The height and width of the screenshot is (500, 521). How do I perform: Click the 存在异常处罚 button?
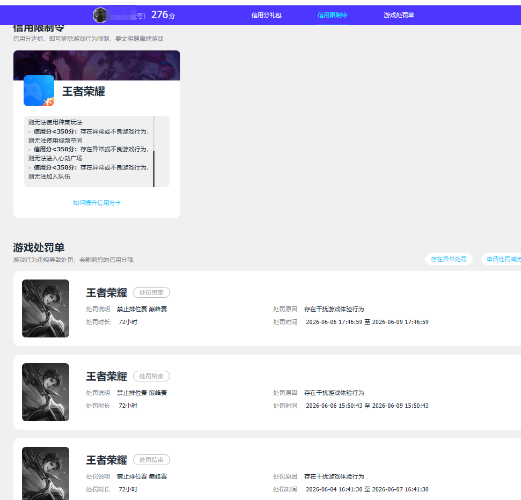click(x=449, y=259)
